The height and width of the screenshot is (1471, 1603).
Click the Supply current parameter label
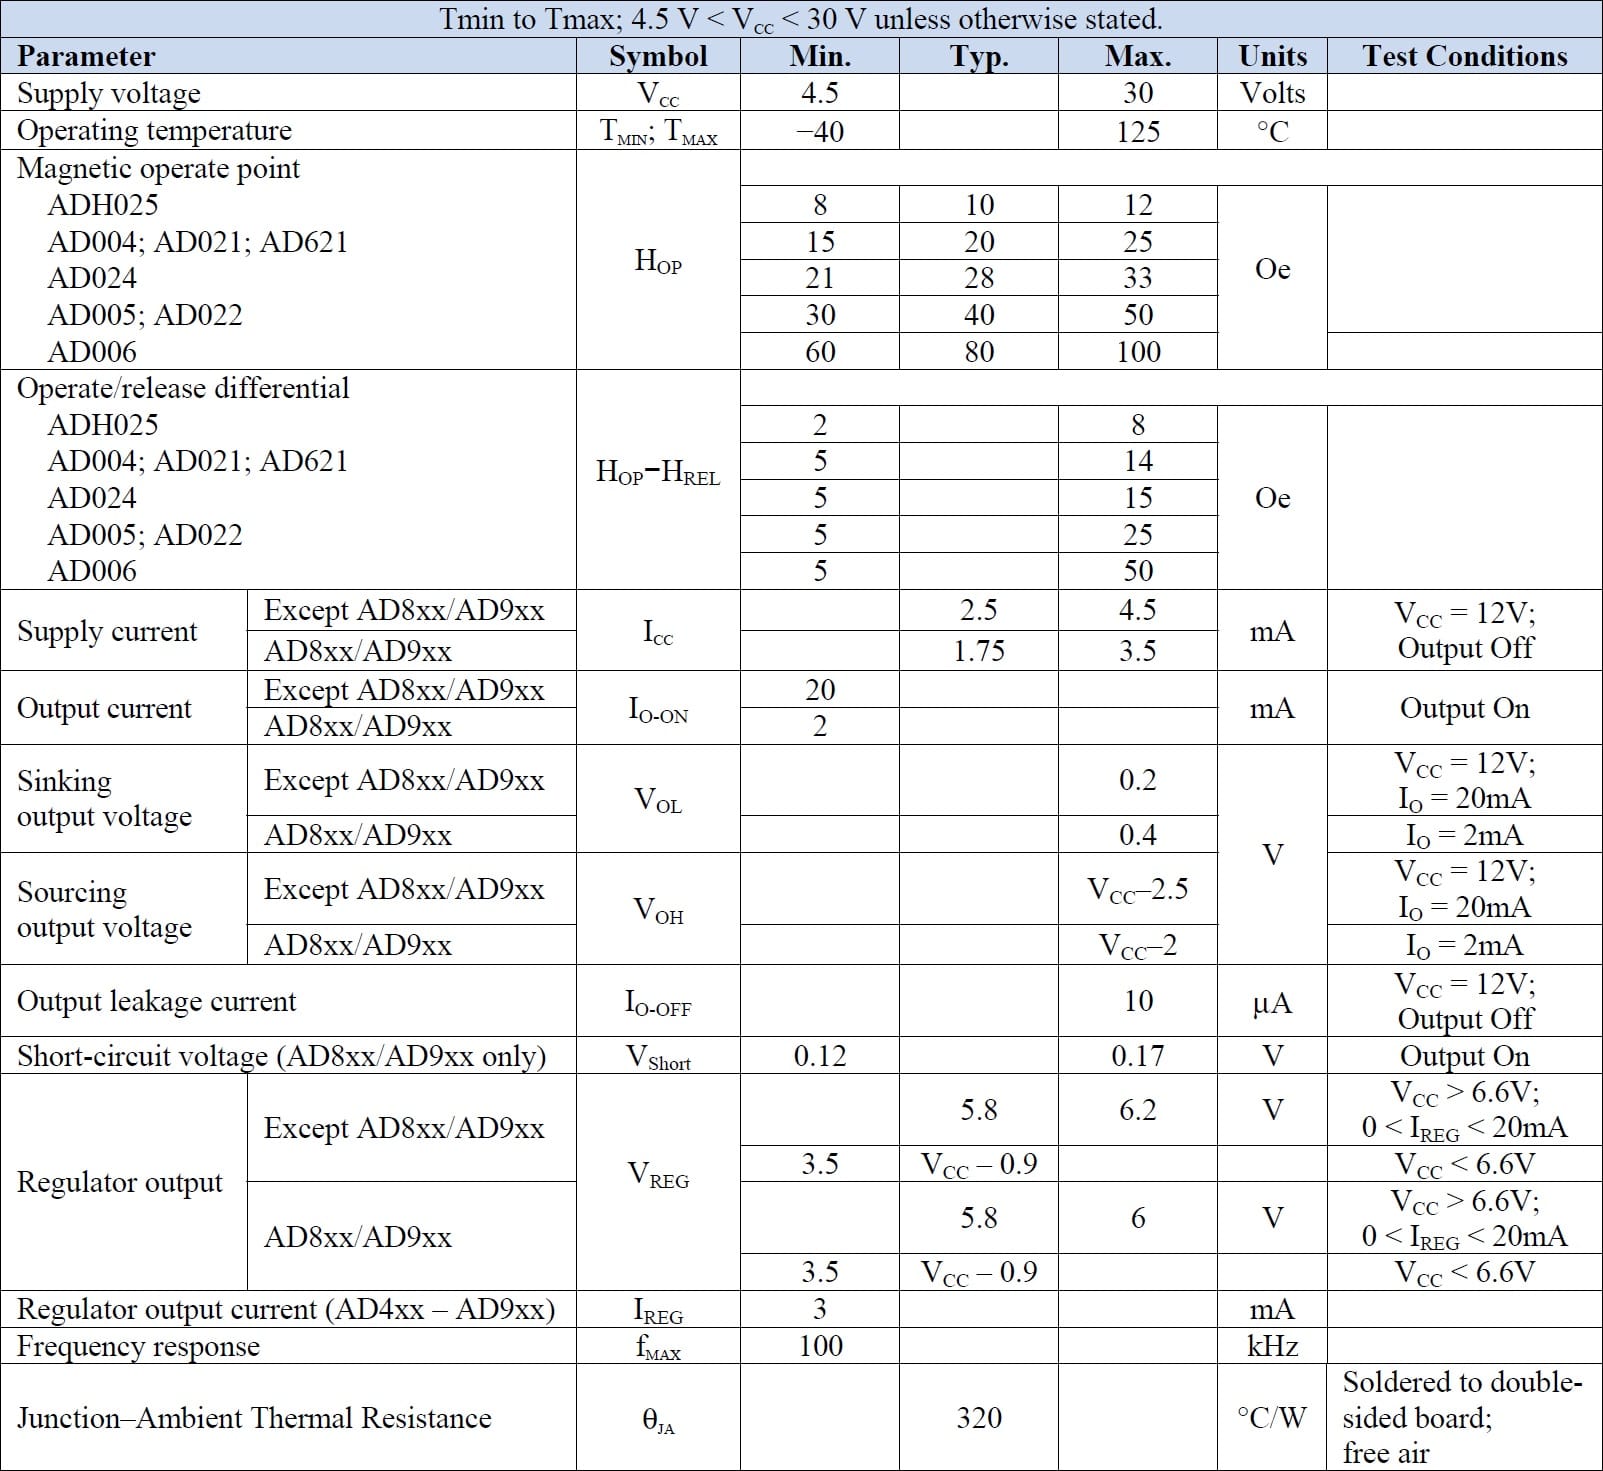point(107,631)
